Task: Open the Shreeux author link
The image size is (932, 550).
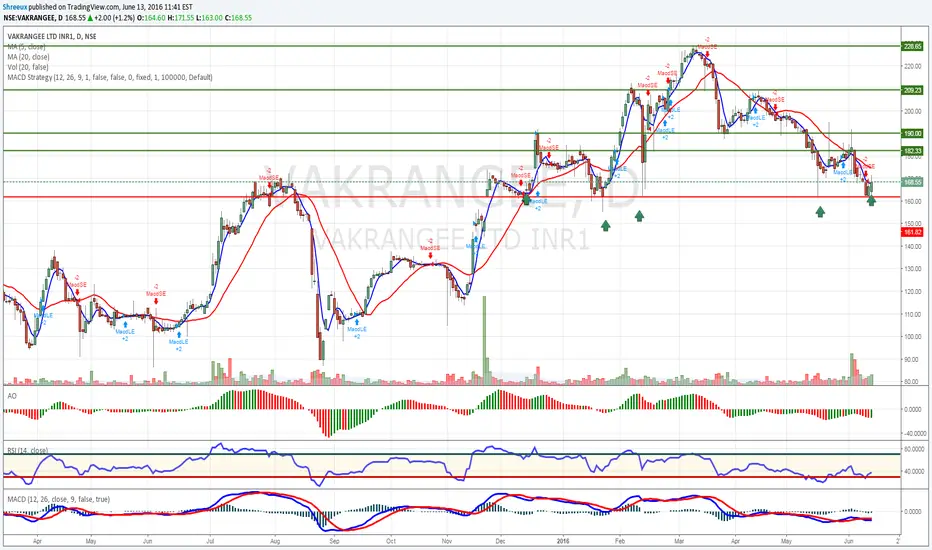Action: [15, 7]
